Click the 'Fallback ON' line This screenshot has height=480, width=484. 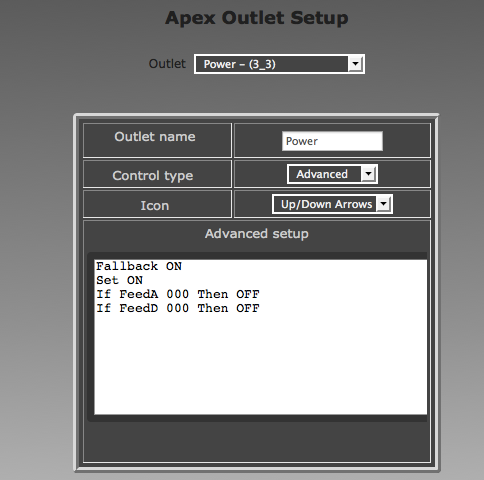coord(139,266)
